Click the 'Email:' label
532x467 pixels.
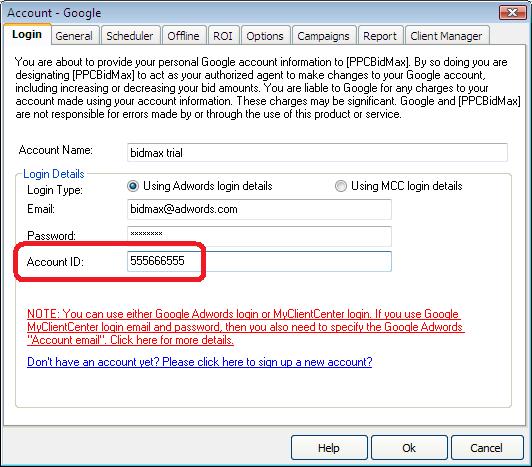point(41,209)
